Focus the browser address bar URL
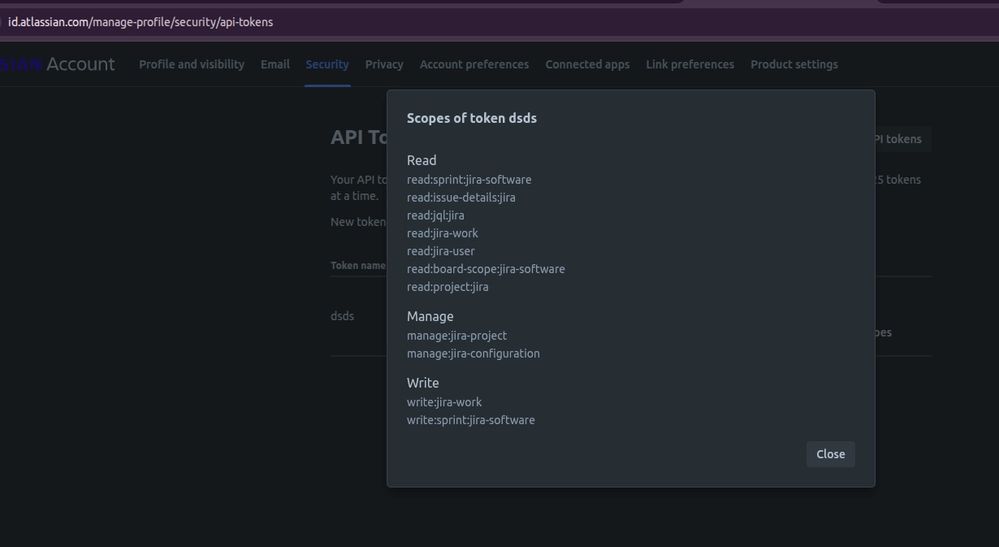 140,21
